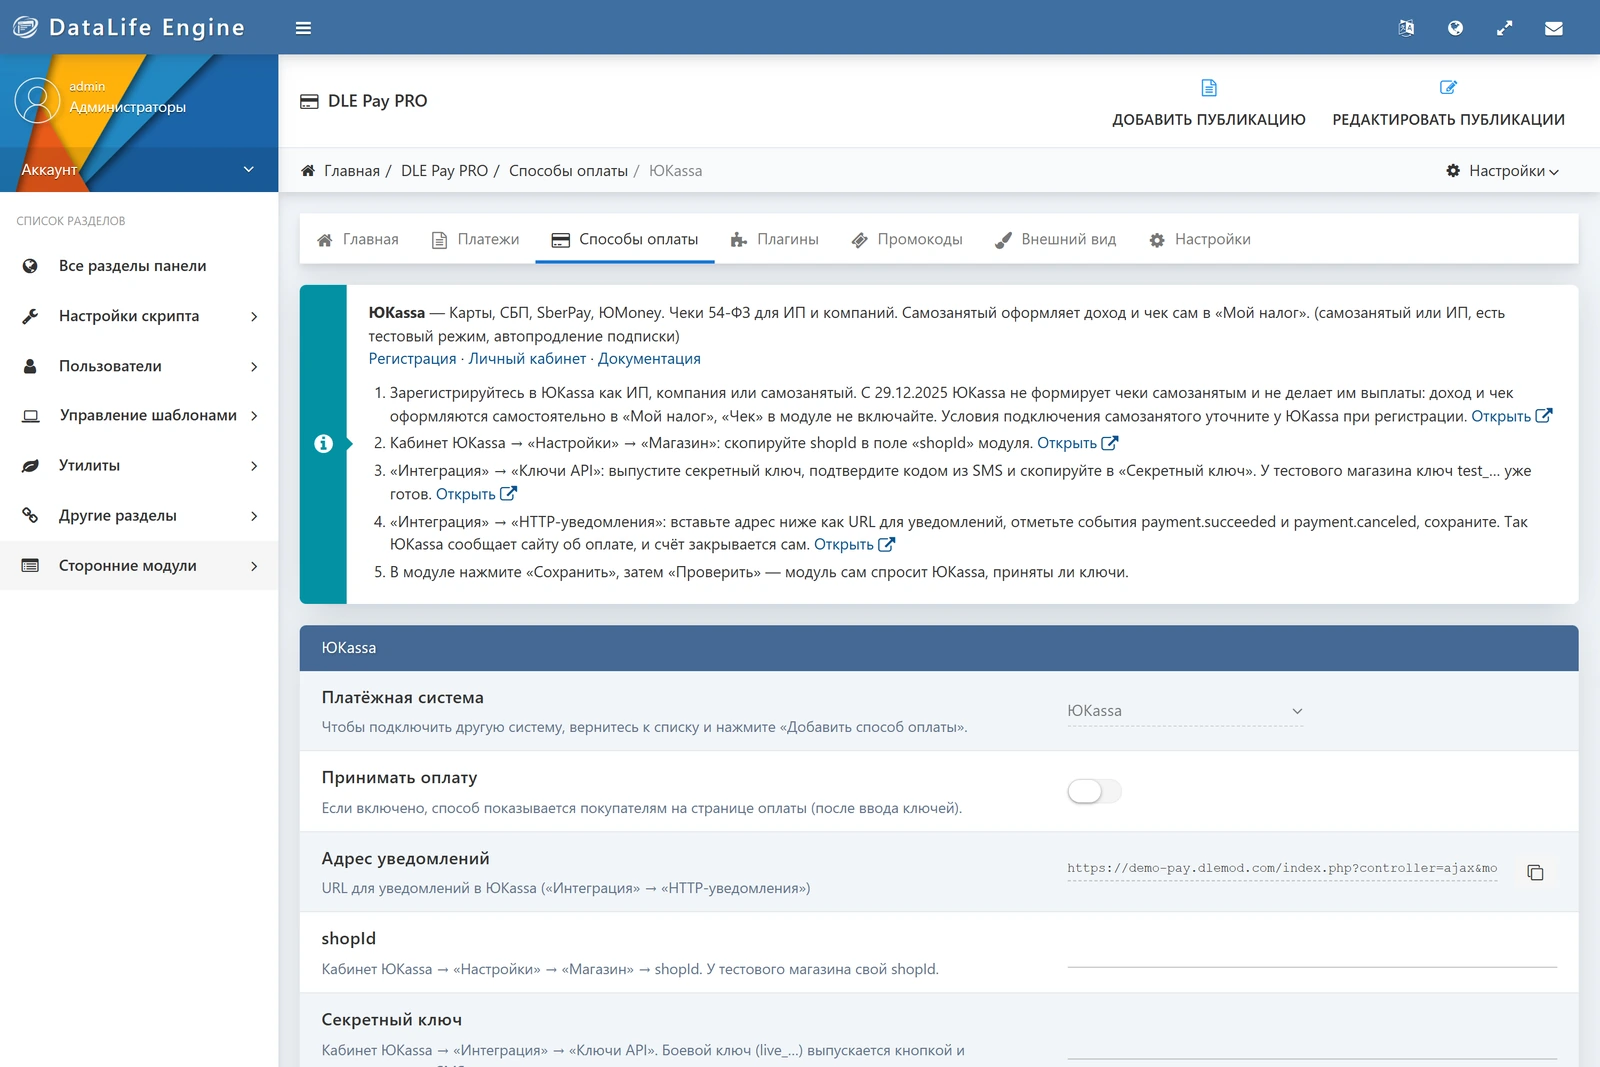1600x1067 pixels.
Task: Expand Управление шаблонами sidebar section
Action: (x=139, y=415)
